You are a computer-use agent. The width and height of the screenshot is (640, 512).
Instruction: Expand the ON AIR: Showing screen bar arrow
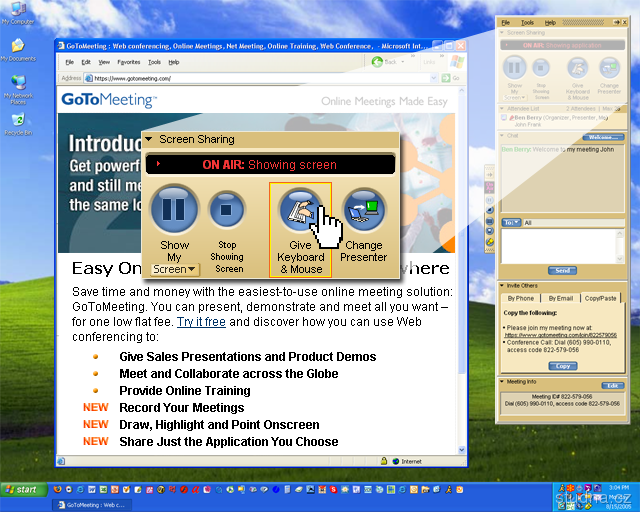pos(158,164)
